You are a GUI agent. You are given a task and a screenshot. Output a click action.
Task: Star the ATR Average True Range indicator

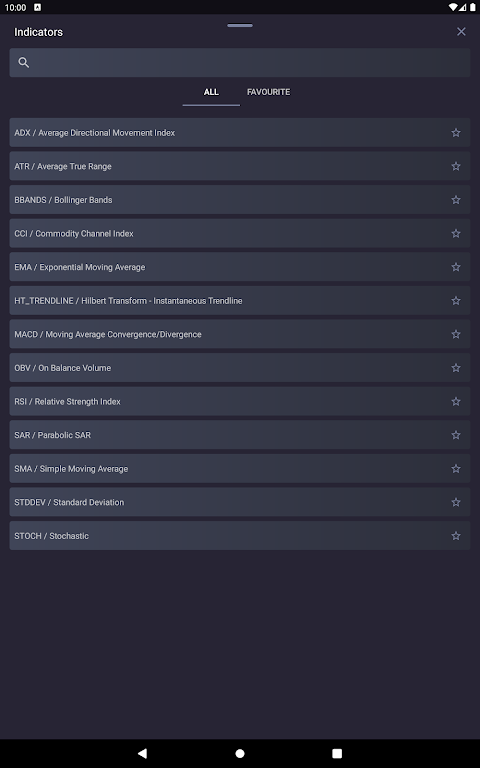tap(456, 166)
